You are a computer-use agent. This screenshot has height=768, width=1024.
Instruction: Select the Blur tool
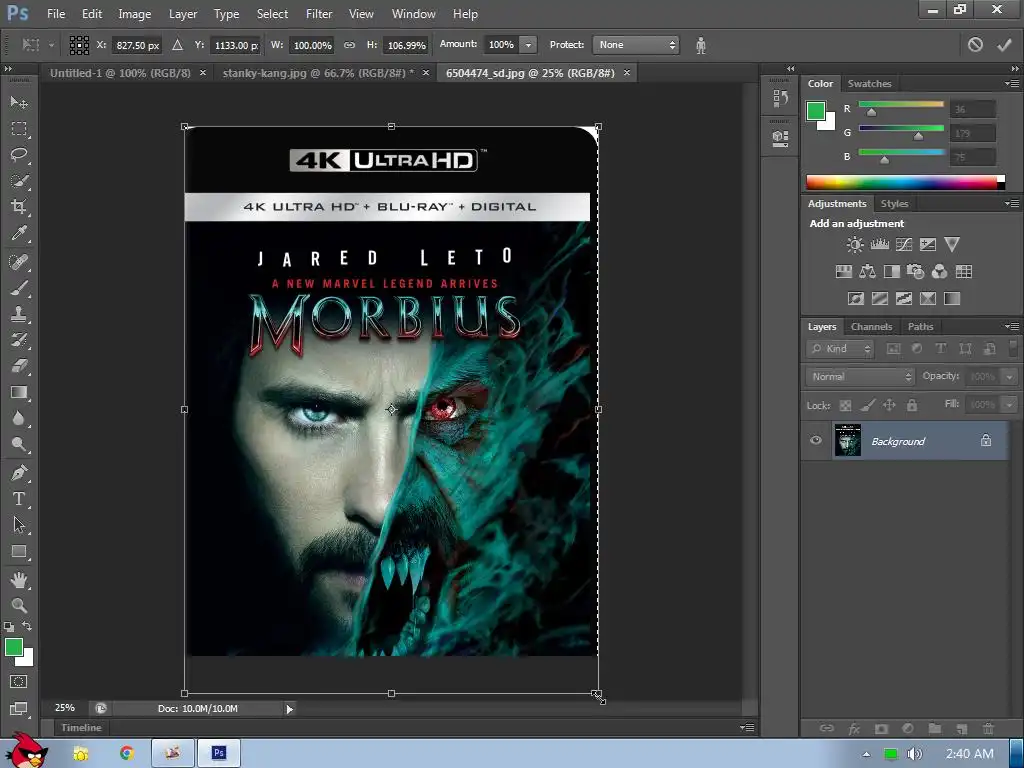point(19,419)
